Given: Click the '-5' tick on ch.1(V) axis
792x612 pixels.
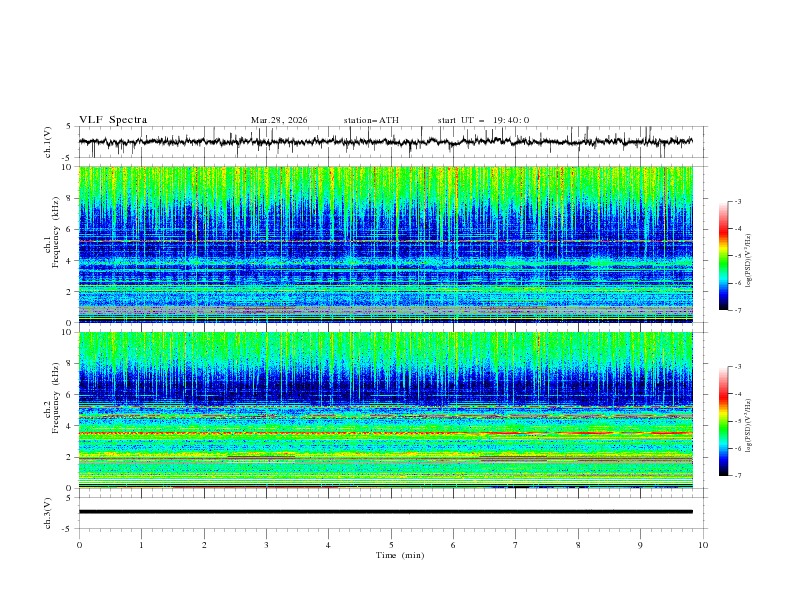Looking at the screenshot, I should pos(68,158).
